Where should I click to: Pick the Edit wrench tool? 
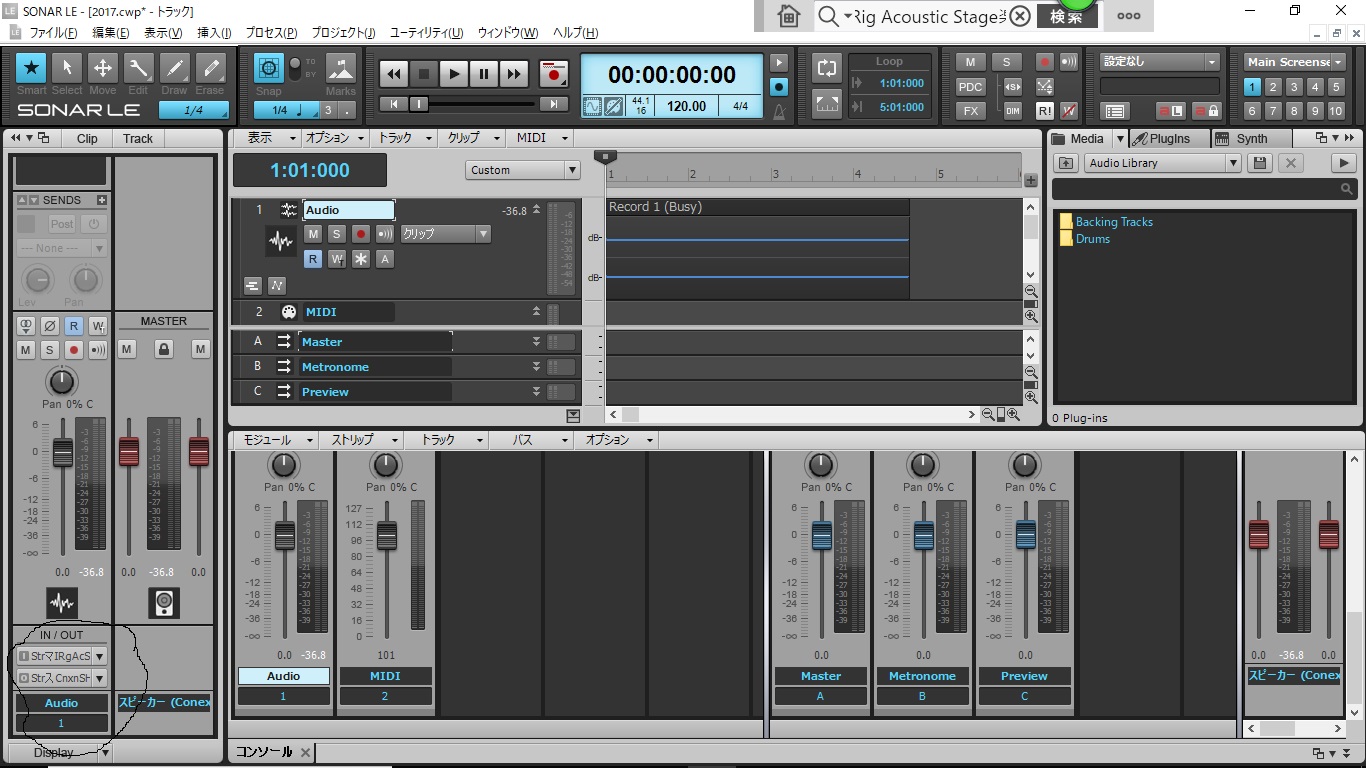(138, 68)
